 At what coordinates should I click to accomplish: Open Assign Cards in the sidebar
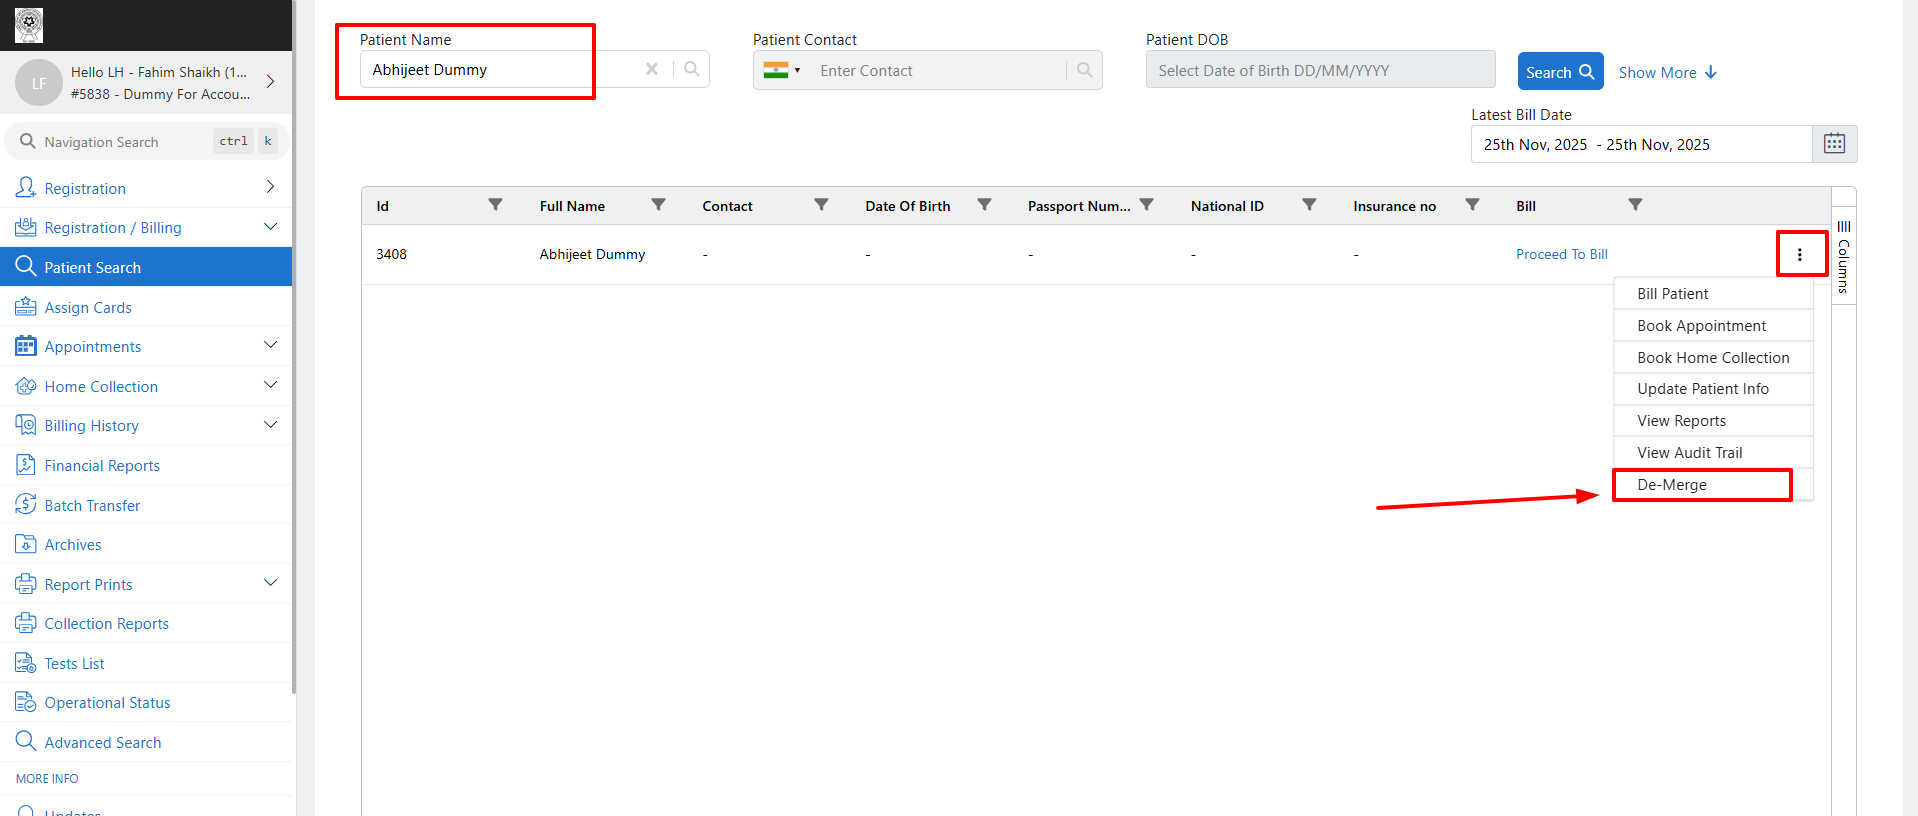[146, 307]
